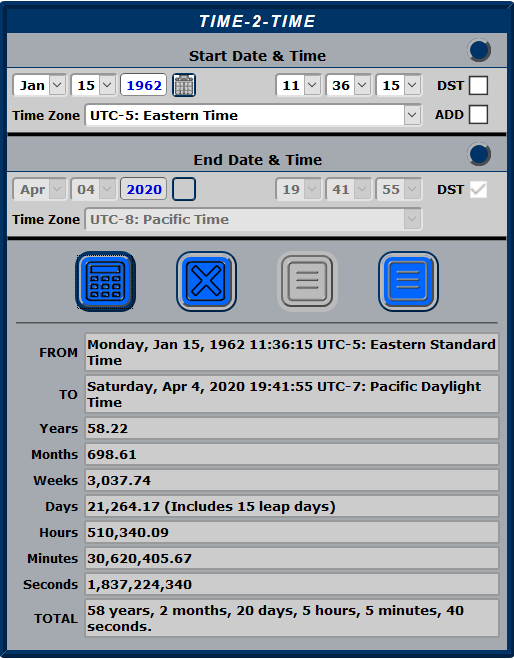Click the blue lined-document icon button

click(x=408, y=281)
